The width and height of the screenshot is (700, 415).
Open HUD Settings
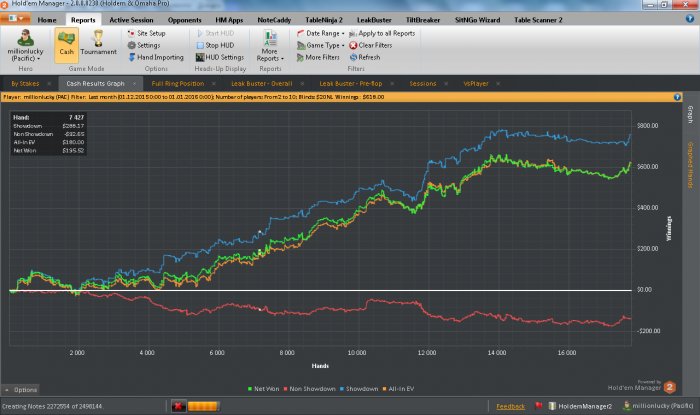tap(223, 57)
